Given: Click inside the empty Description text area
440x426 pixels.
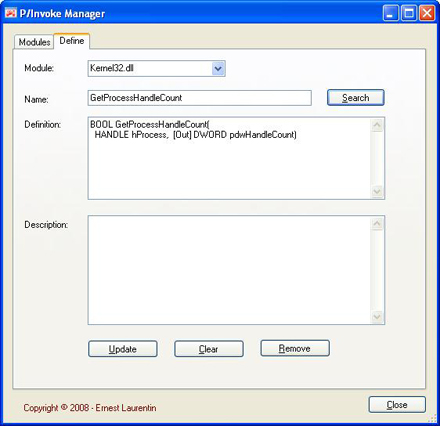Looking at the screenshot, I should [x=229, y=270].
